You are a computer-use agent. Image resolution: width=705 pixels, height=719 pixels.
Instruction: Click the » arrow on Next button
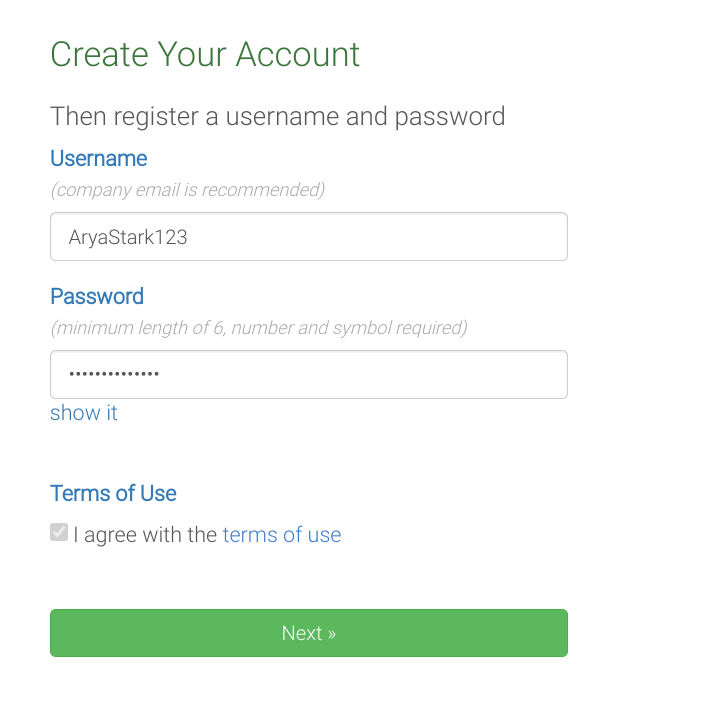coord(331,634)
